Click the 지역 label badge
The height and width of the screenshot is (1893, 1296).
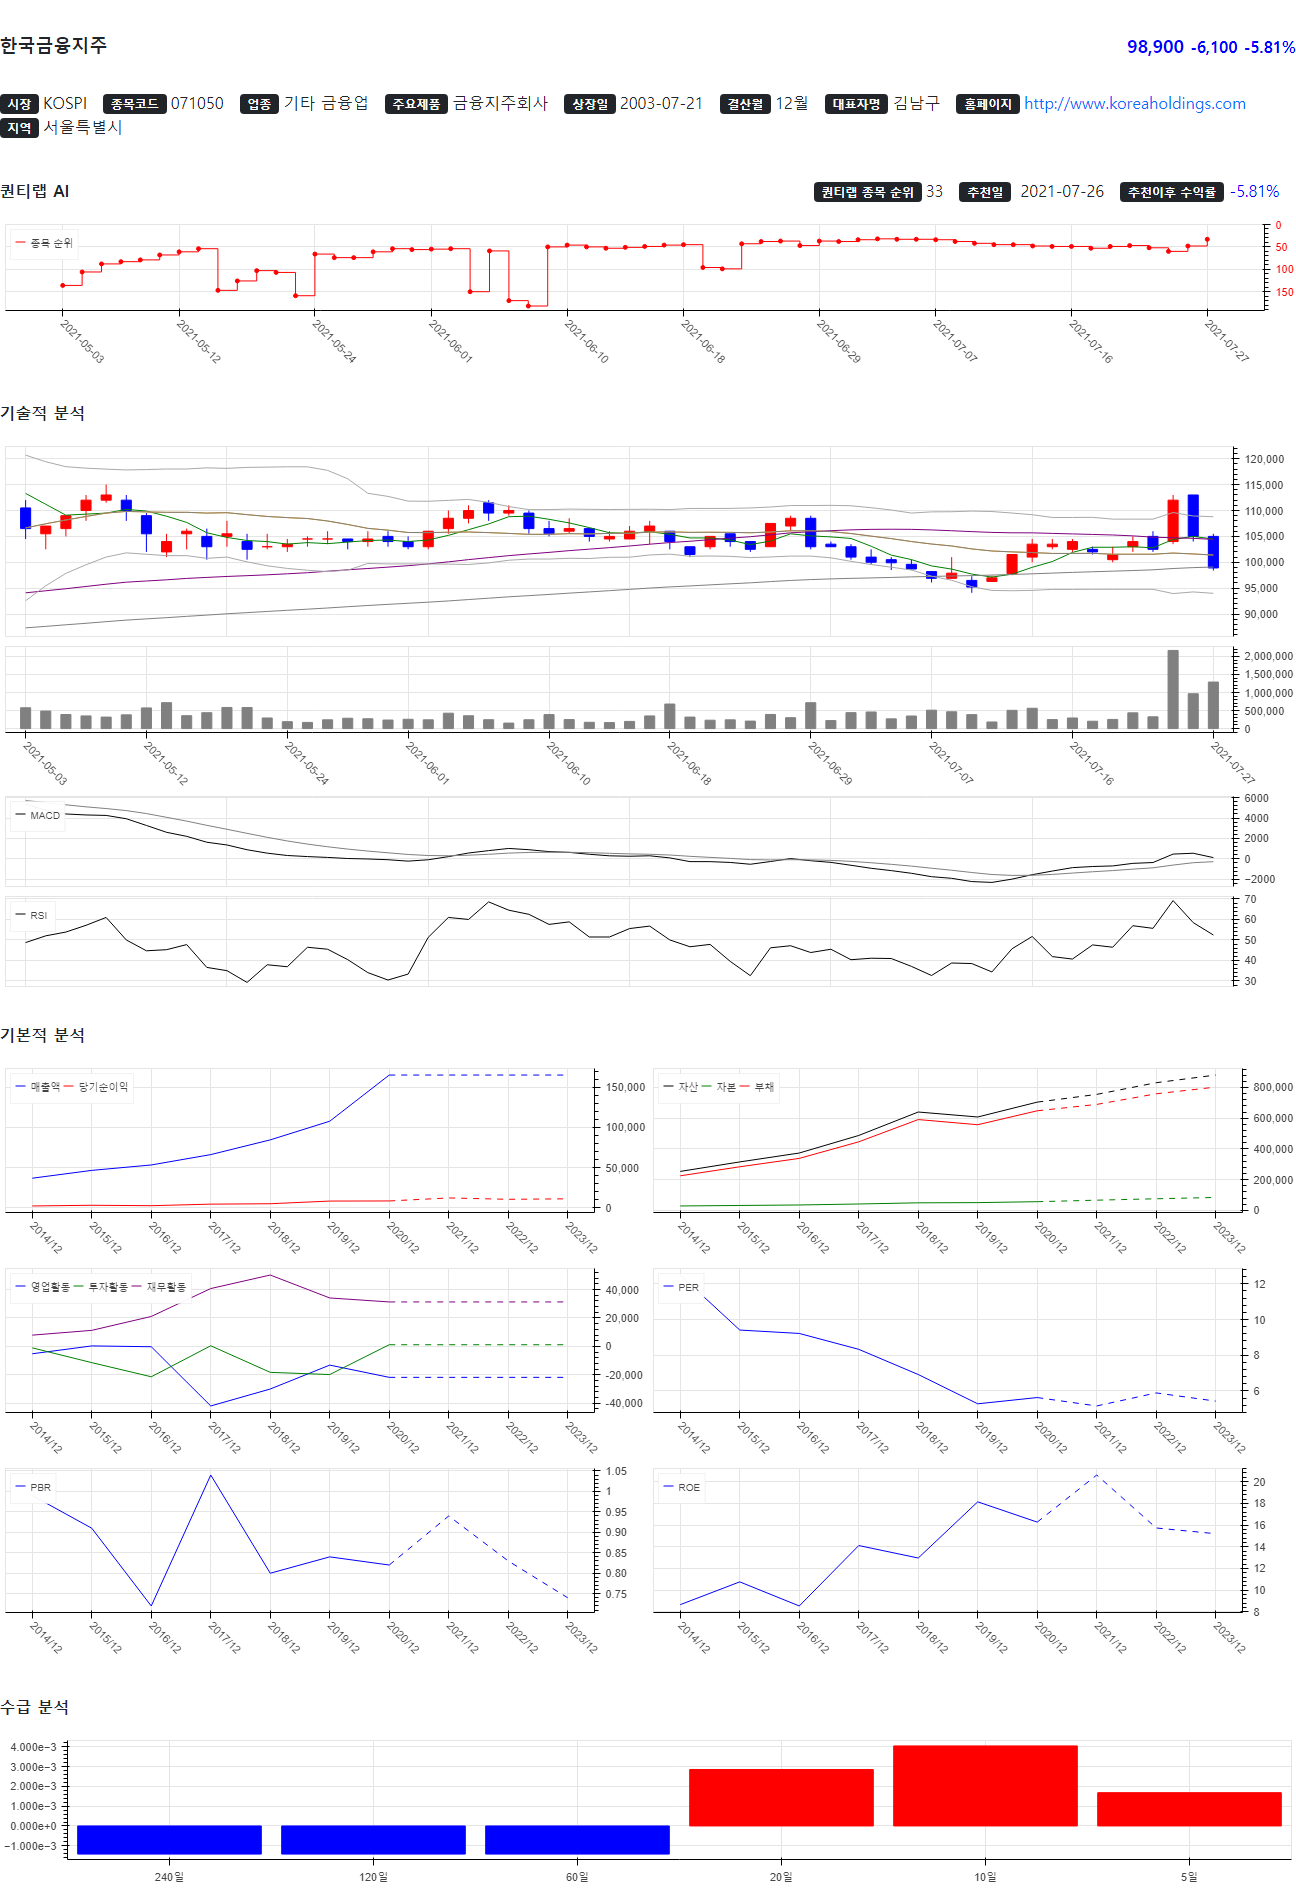click(x=19, y=128)
